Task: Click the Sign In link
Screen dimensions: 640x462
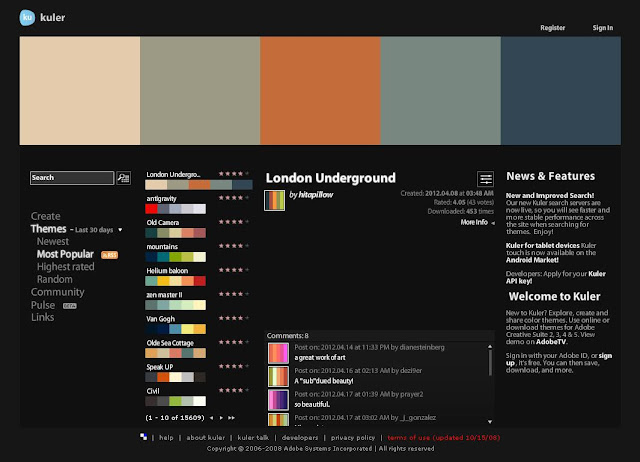Action: click(x=603, y=28)
